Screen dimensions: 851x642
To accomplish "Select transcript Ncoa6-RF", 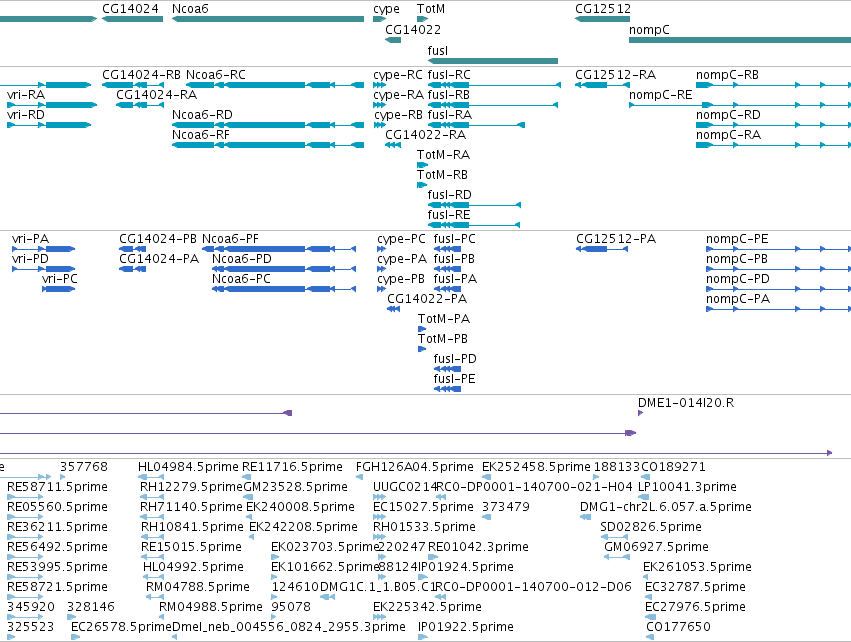I will [x=268, y=145].
